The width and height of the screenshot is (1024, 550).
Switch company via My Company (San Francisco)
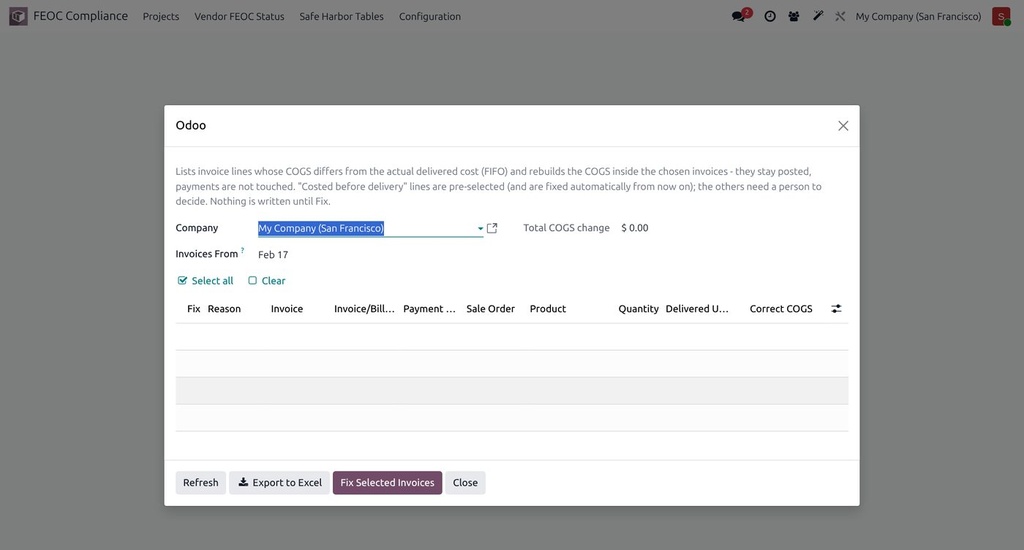[x=918, y=16]
